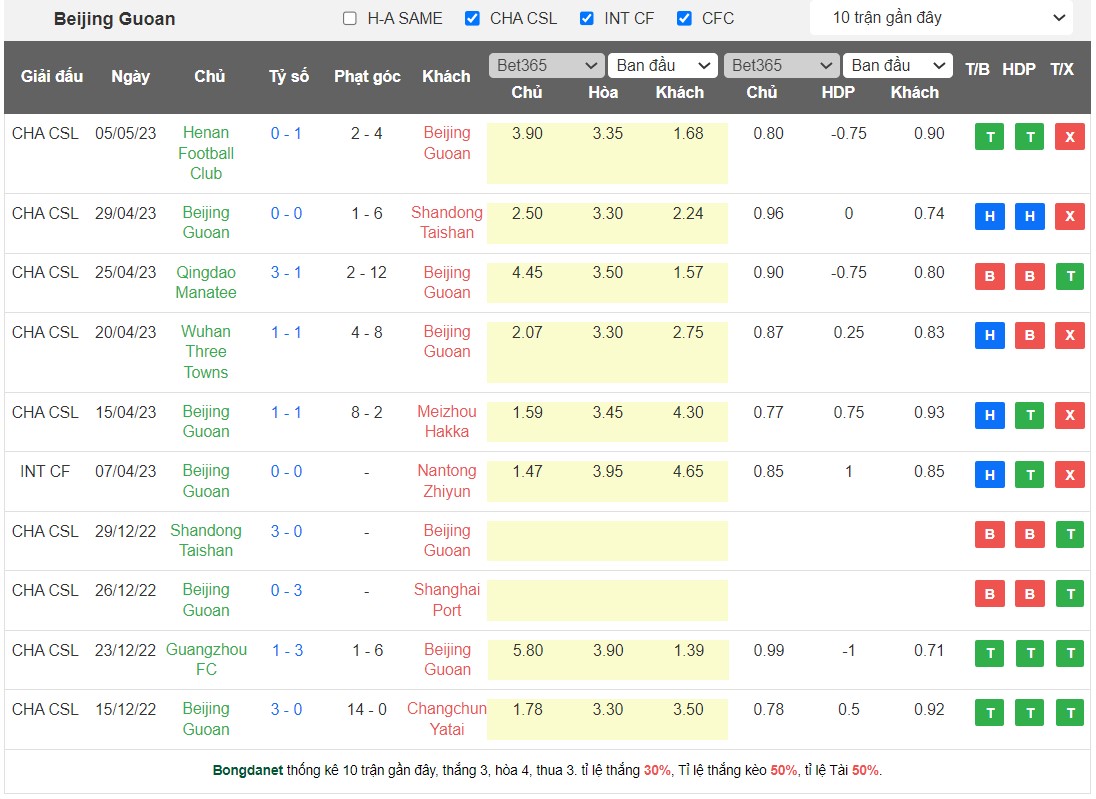Click red B T/B badge in Shanghai Port row
Image resolution: width=1096 pixels, height=799 pixels.
[989, 594]
